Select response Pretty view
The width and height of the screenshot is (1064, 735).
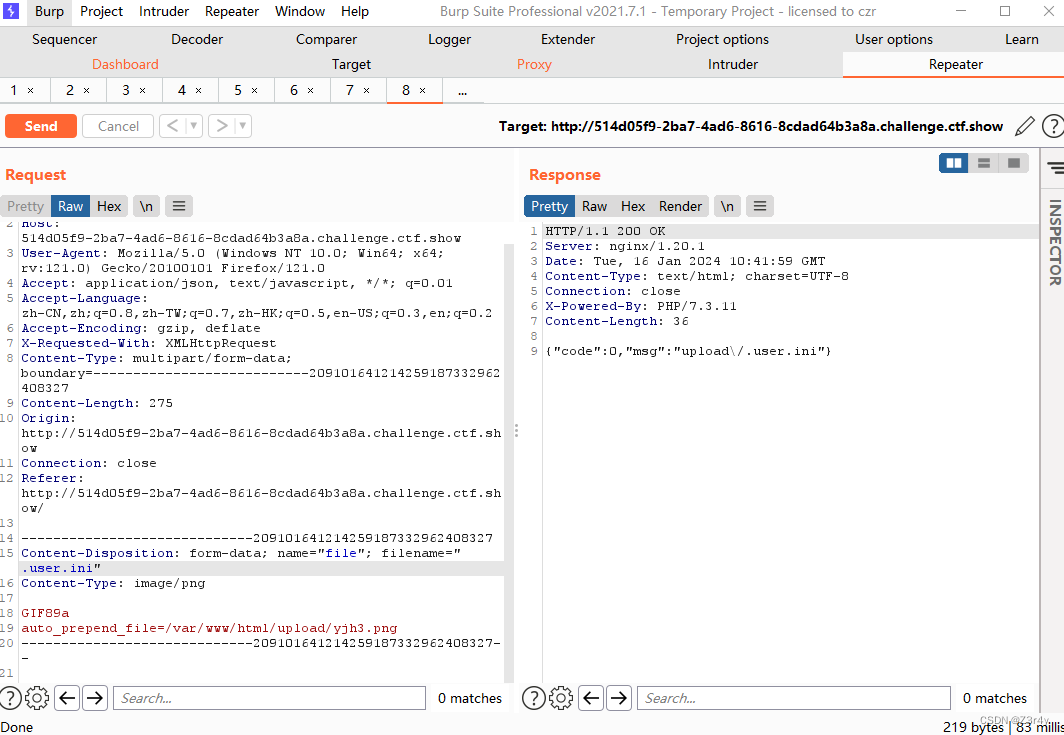550,206
